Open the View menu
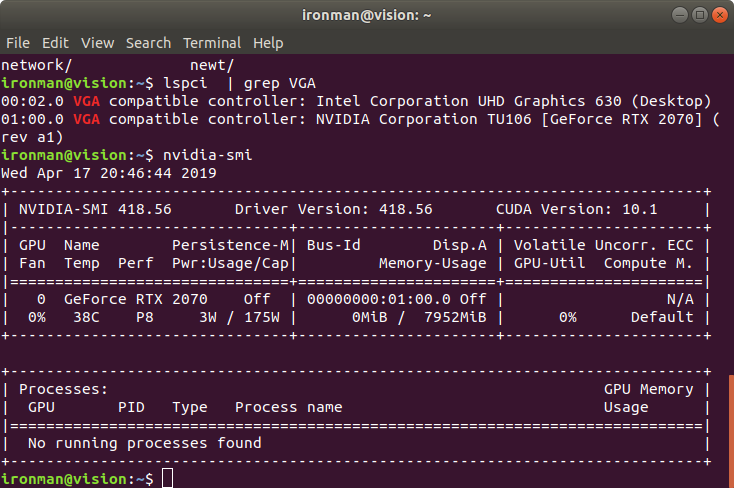Screen dimensions: 734x488 click(x=98, y=43)
